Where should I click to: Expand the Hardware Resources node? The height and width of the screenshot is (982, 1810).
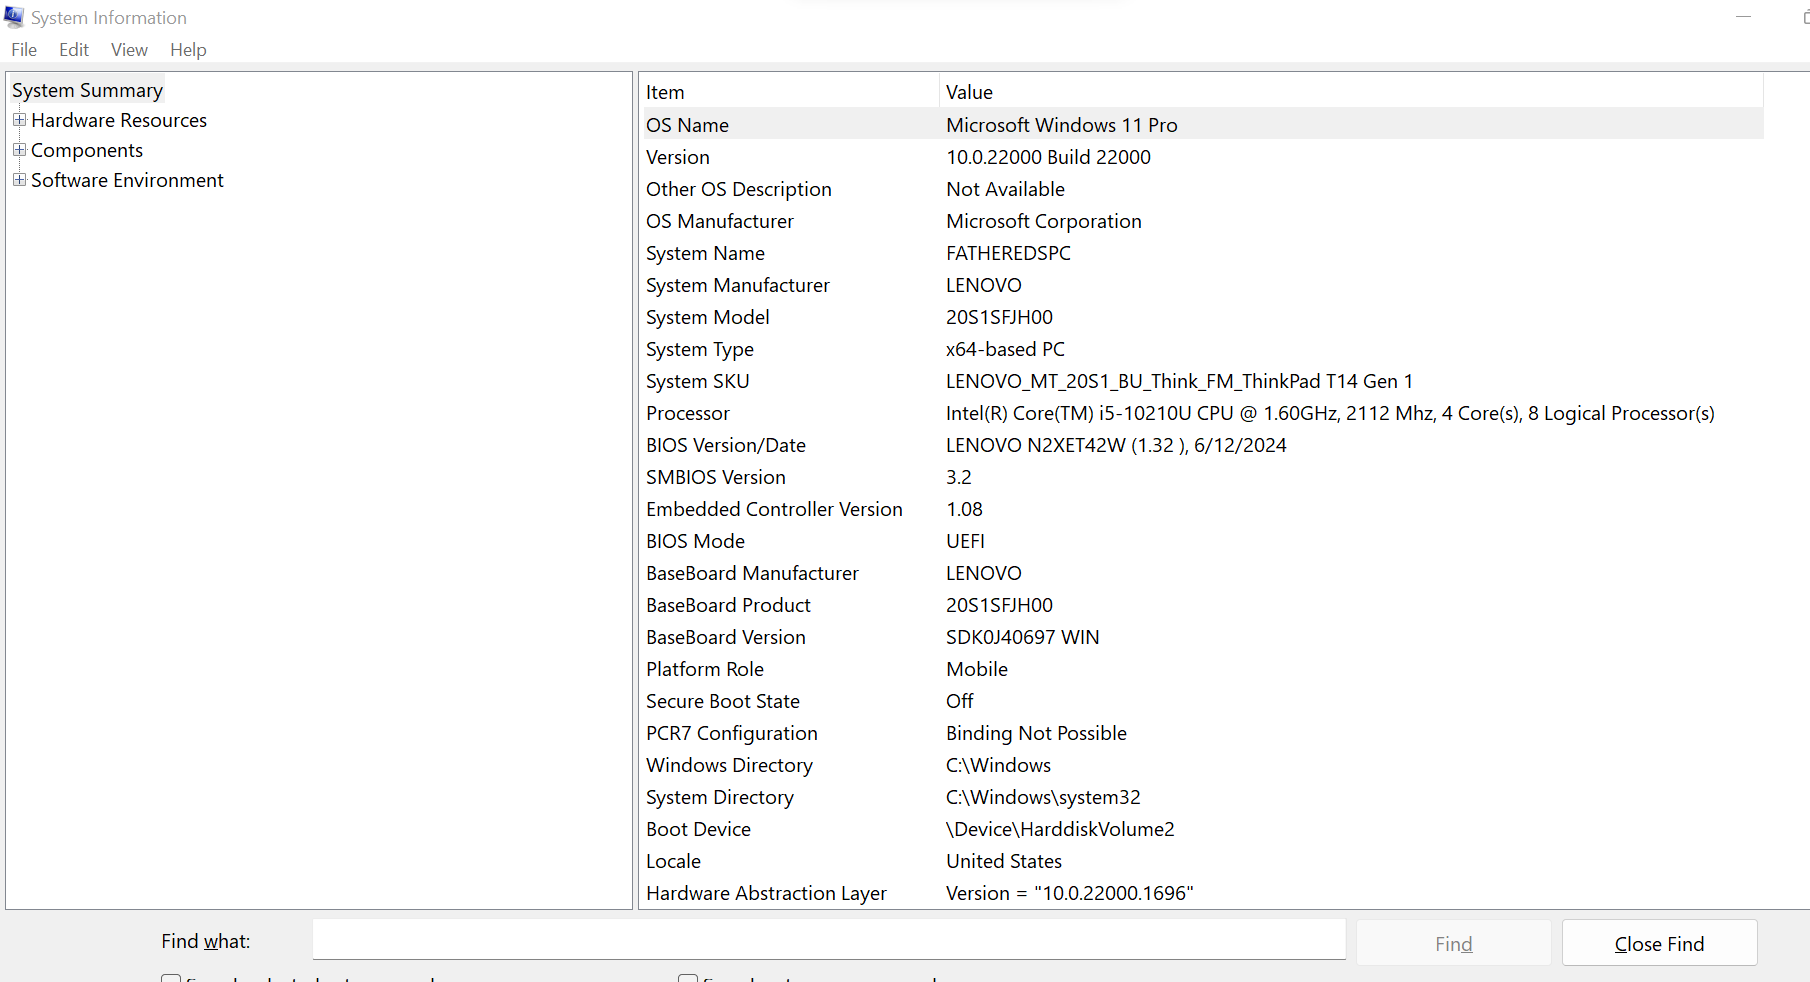click(x=19, y=120)
